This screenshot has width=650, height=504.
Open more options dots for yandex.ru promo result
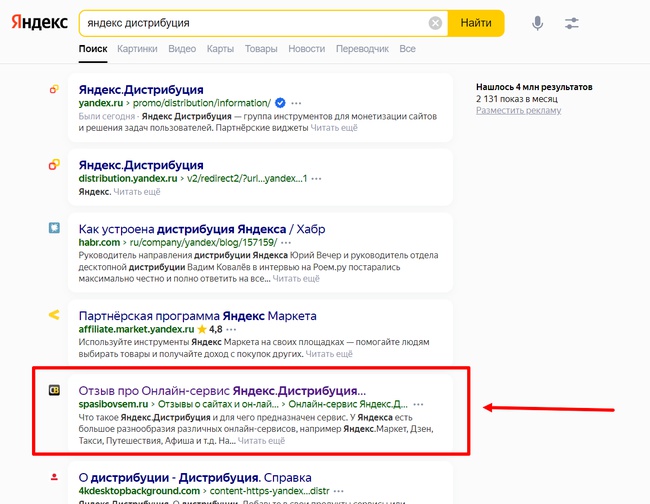(x=296, y=103)
